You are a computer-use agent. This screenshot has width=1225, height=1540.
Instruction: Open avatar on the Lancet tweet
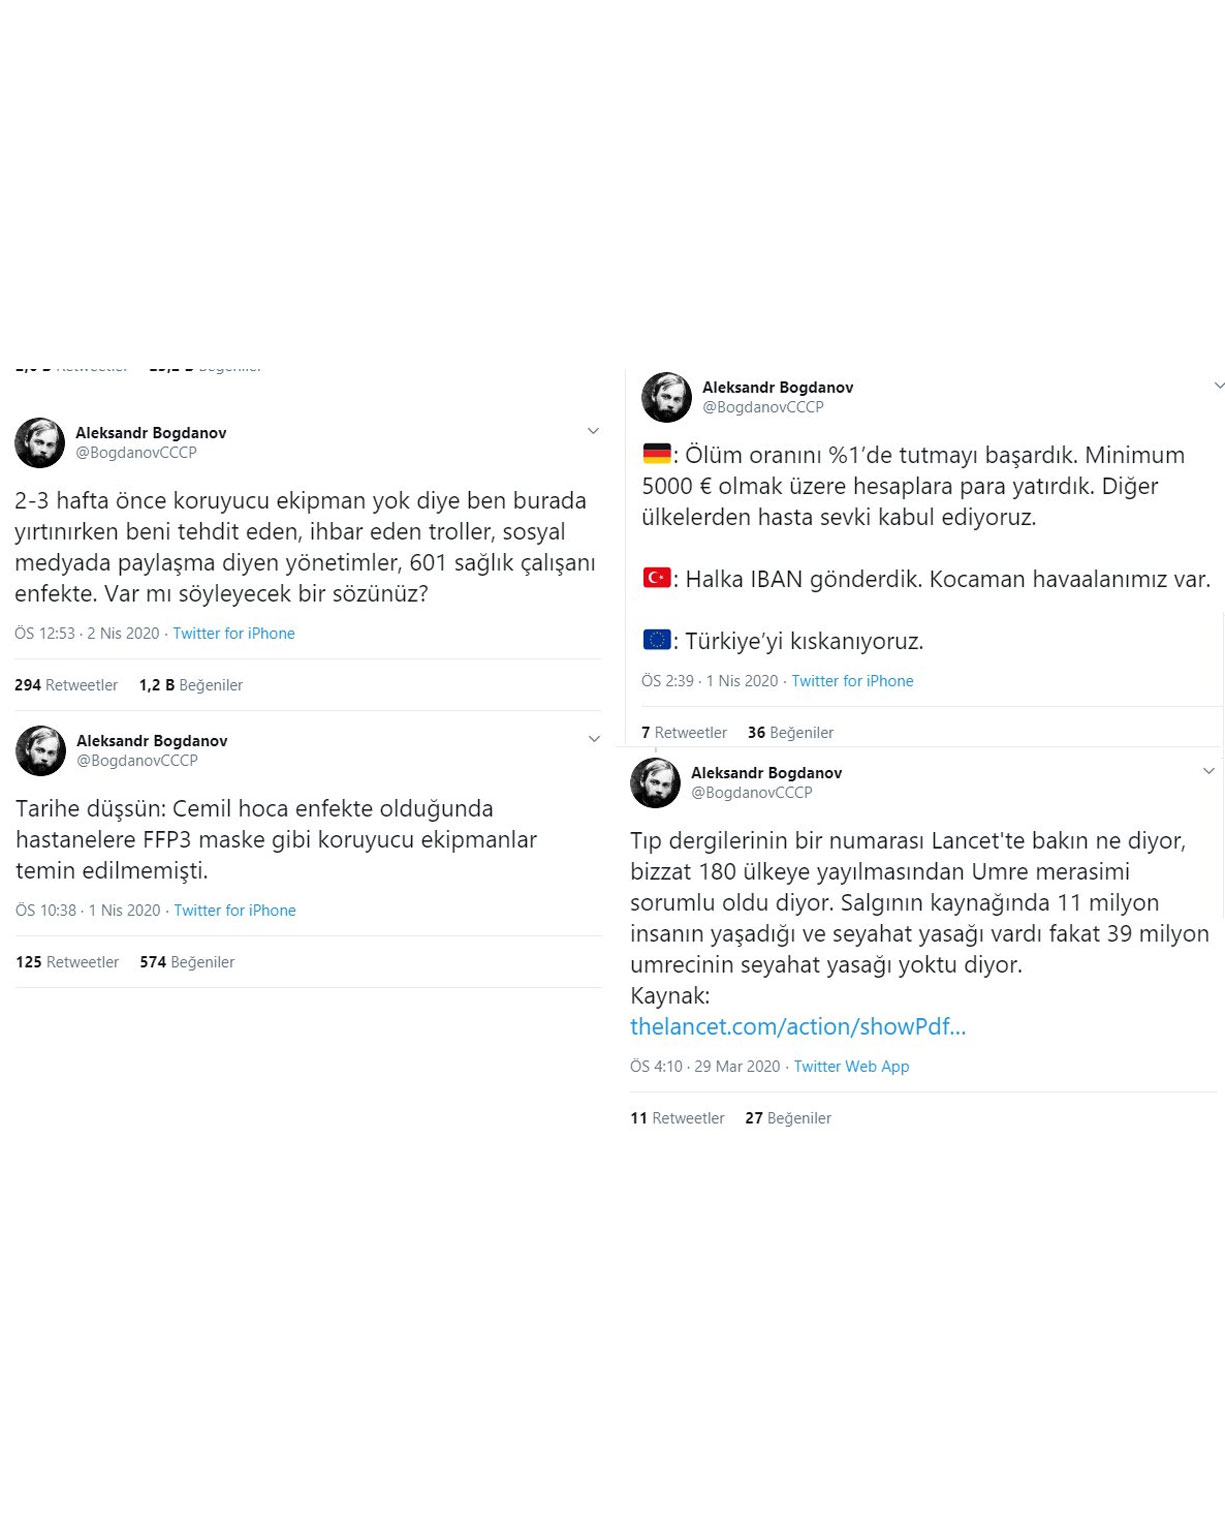(x=655, y=782)
